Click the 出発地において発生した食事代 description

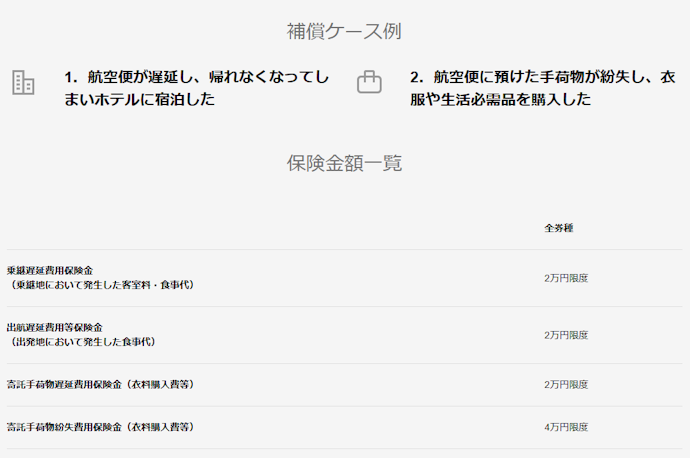pos(81,341)
